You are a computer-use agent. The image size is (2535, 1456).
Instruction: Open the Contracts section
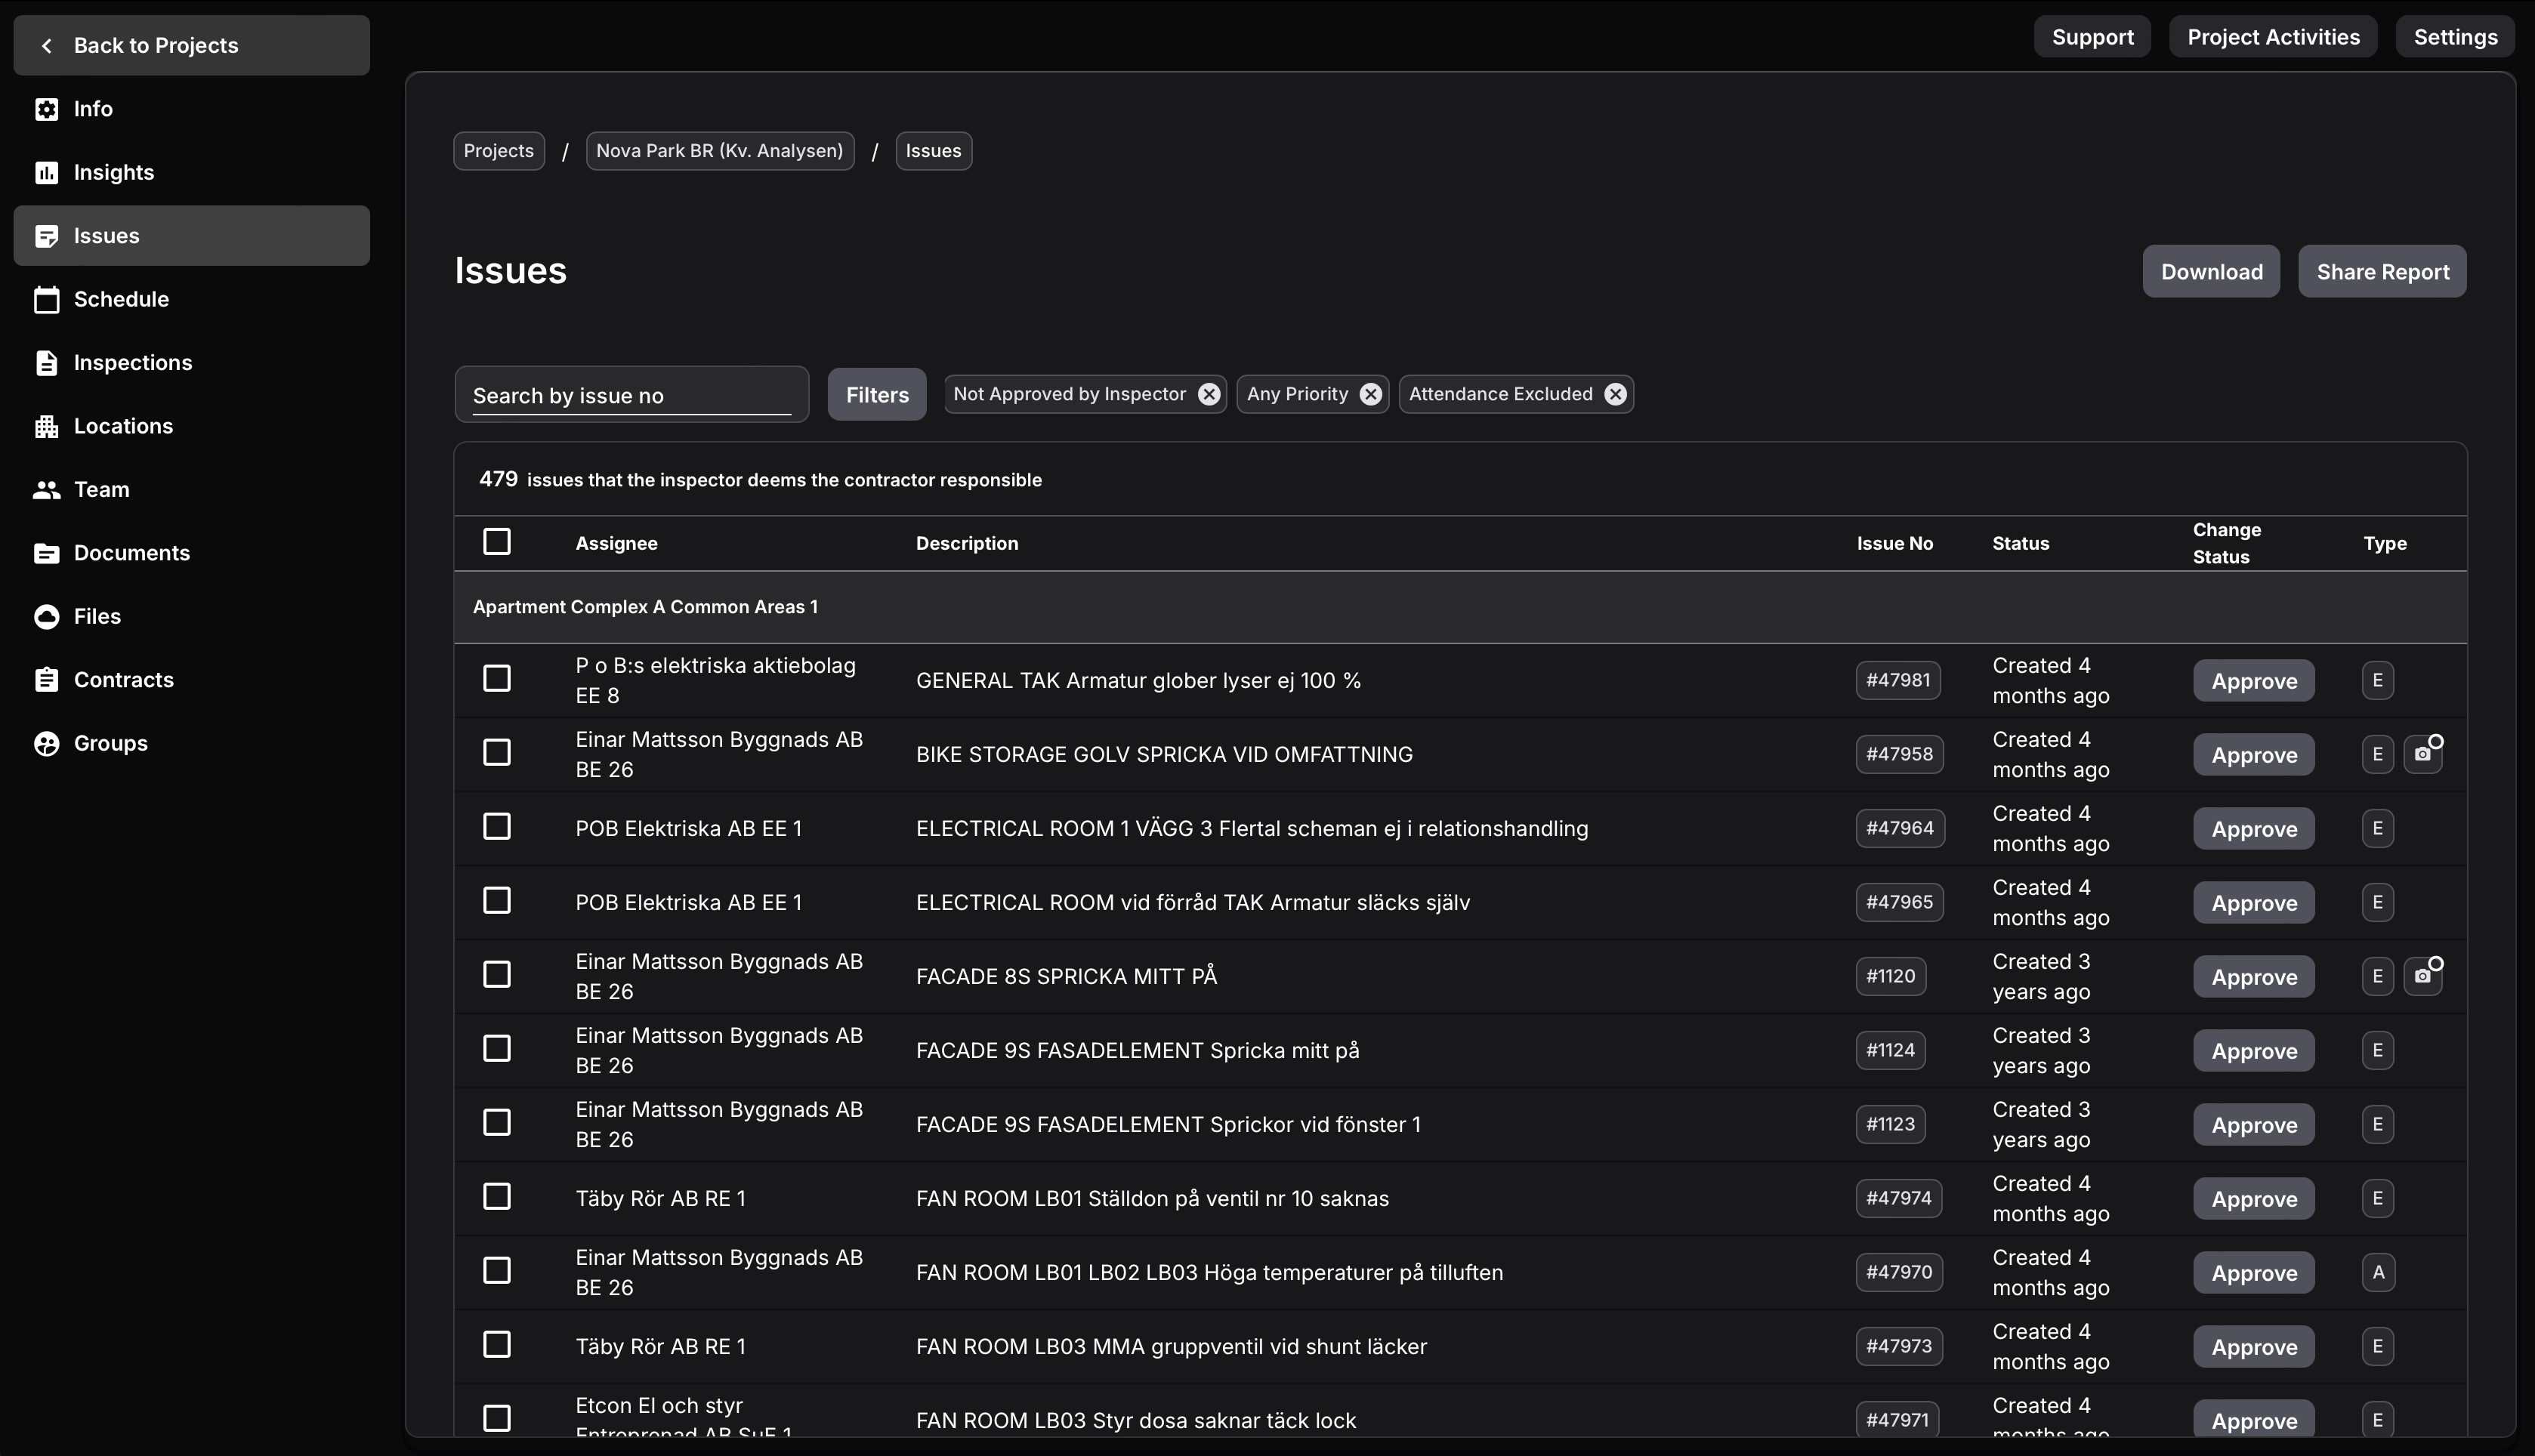pyautogui.click(x=124, y=679)
